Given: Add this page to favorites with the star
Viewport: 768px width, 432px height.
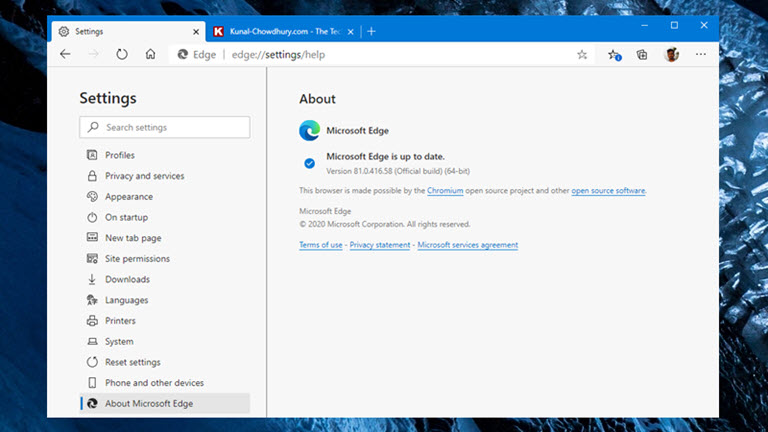Looking at the screenshot, I should (x=582, y=54).
